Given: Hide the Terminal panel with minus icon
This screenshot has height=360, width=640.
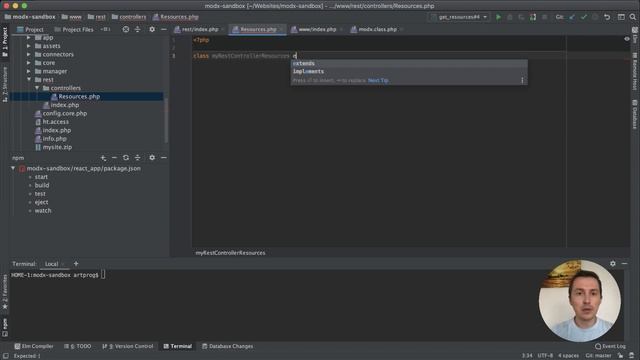Looking at the screenshot, I should (x=624, y=264).
